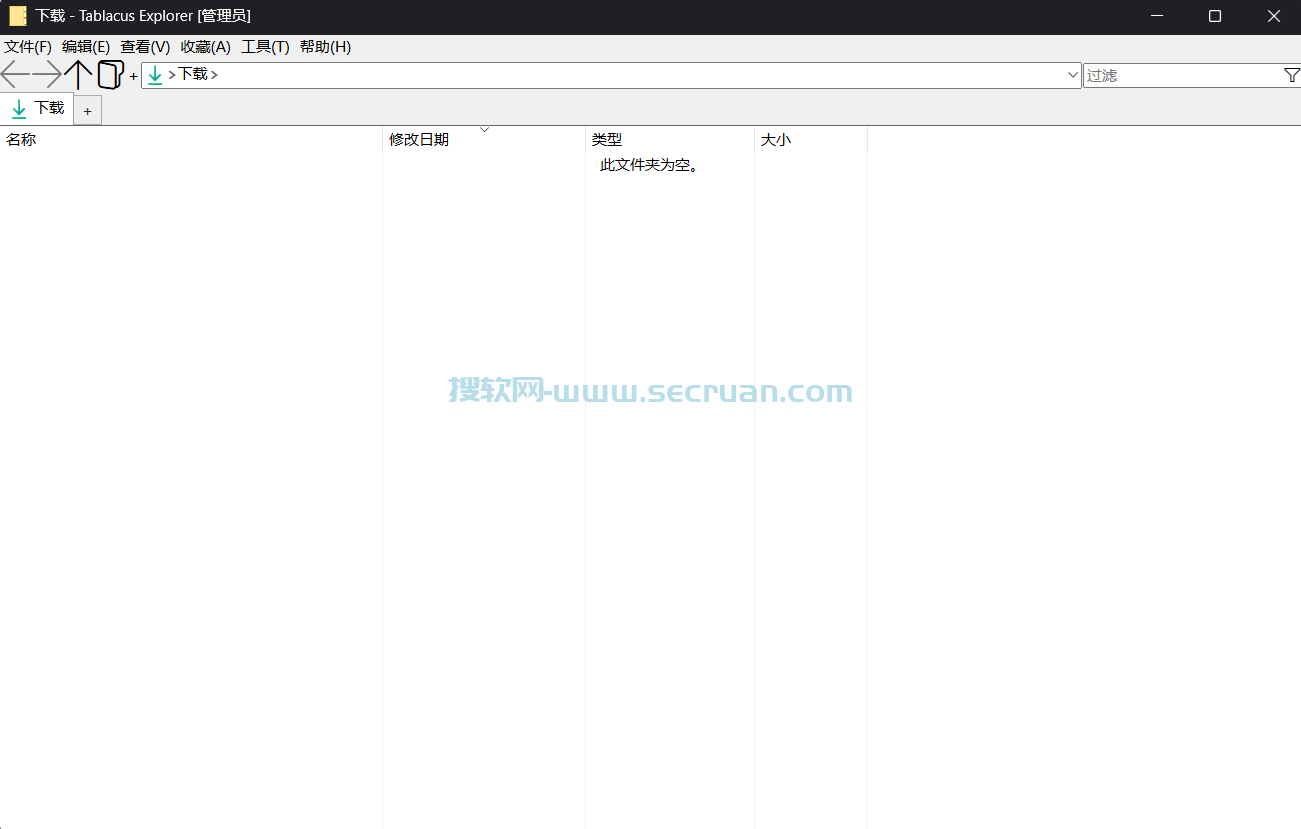Sort by the 修改日期 column header
Viewport: 1301px width, 829px height.
click(484, 140)
